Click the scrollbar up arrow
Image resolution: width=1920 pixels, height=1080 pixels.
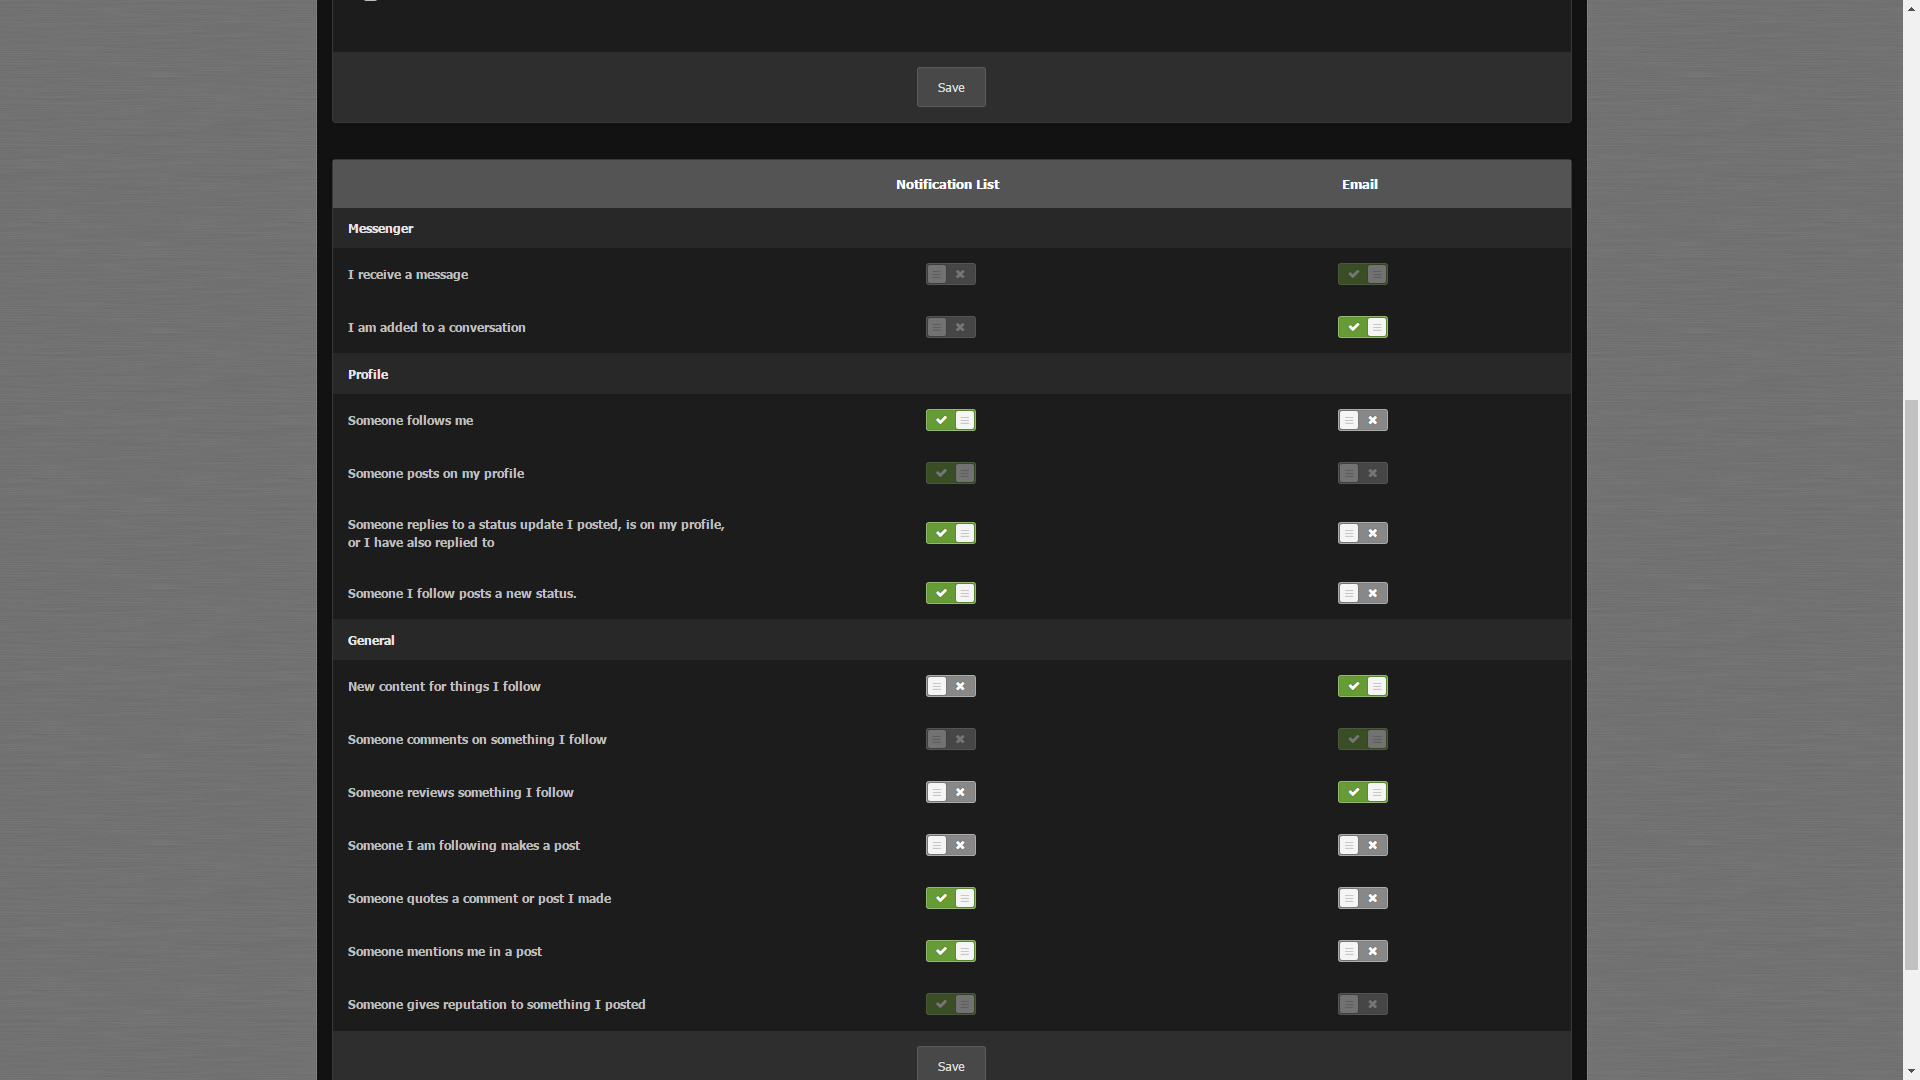click(x=1911, y=8)
